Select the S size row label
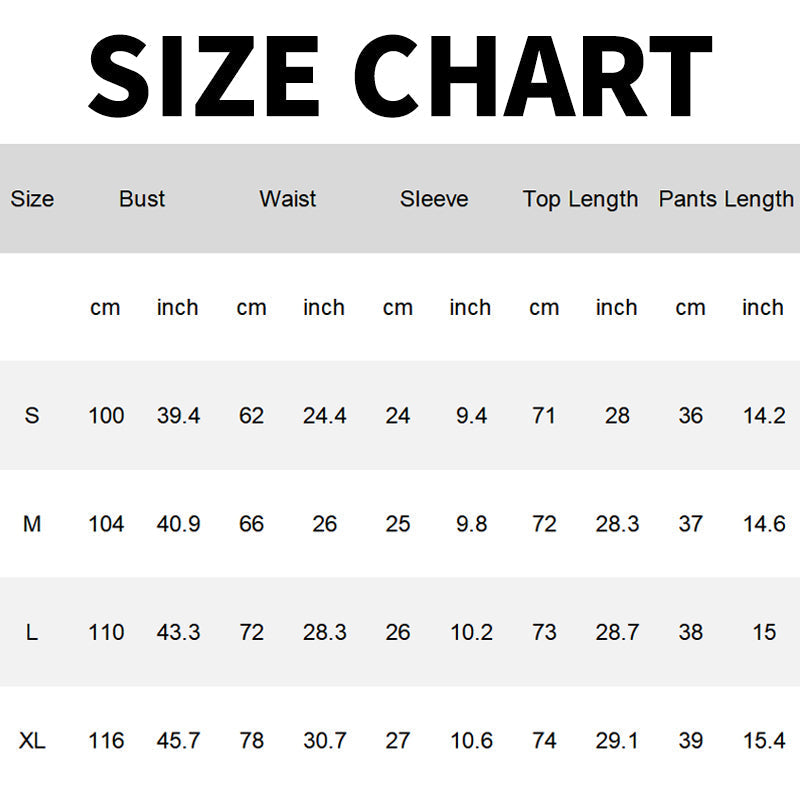Screen dimensions: 800x800 click(x=32, y=415)
